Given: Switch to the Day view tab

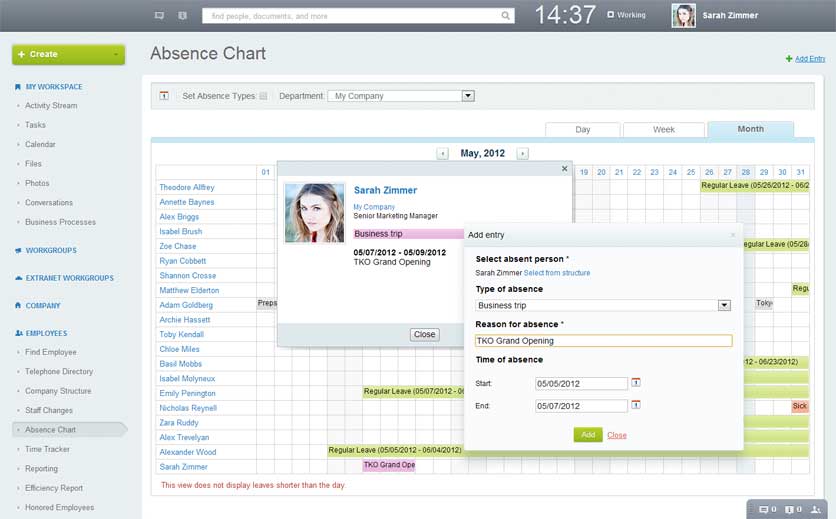Looking at the screenshot, I should click(582, 129).
